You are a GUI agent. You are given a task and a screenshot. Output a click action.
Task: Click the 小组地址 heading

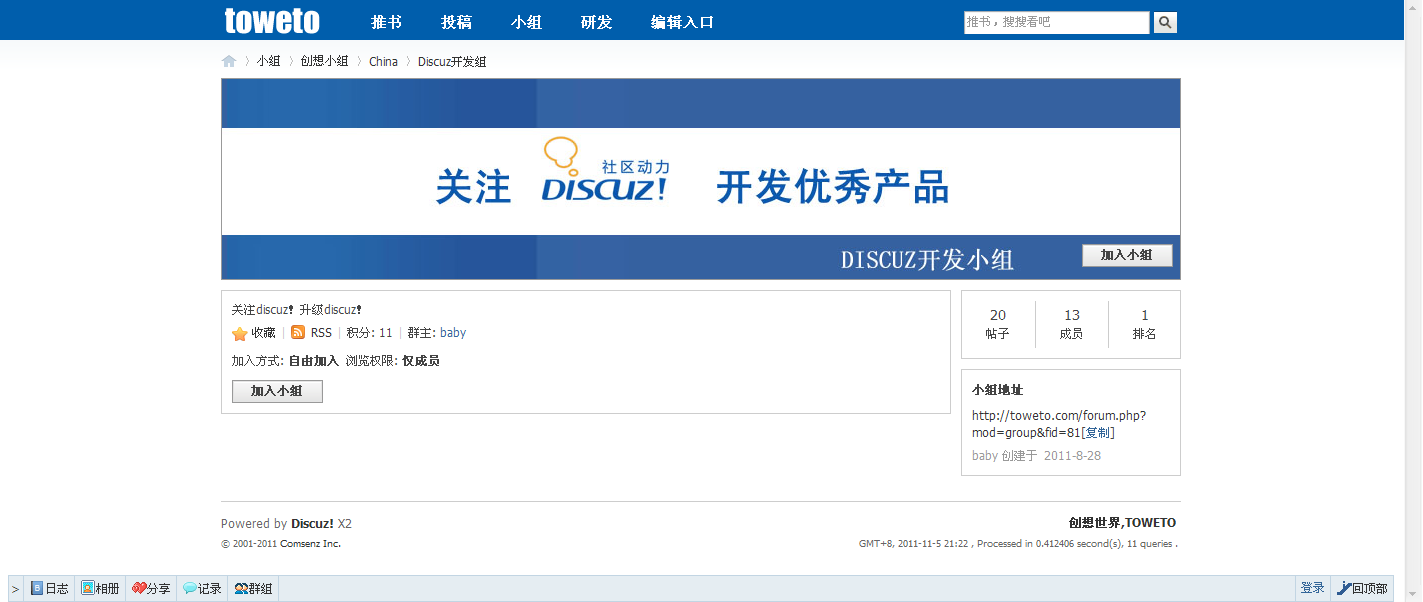pos(997,390)
